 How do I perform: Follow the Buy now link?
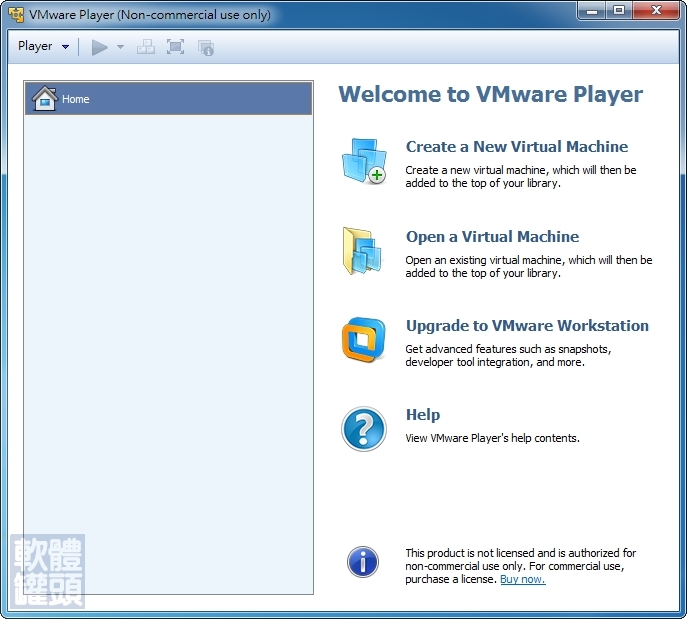tap(523, 579)
